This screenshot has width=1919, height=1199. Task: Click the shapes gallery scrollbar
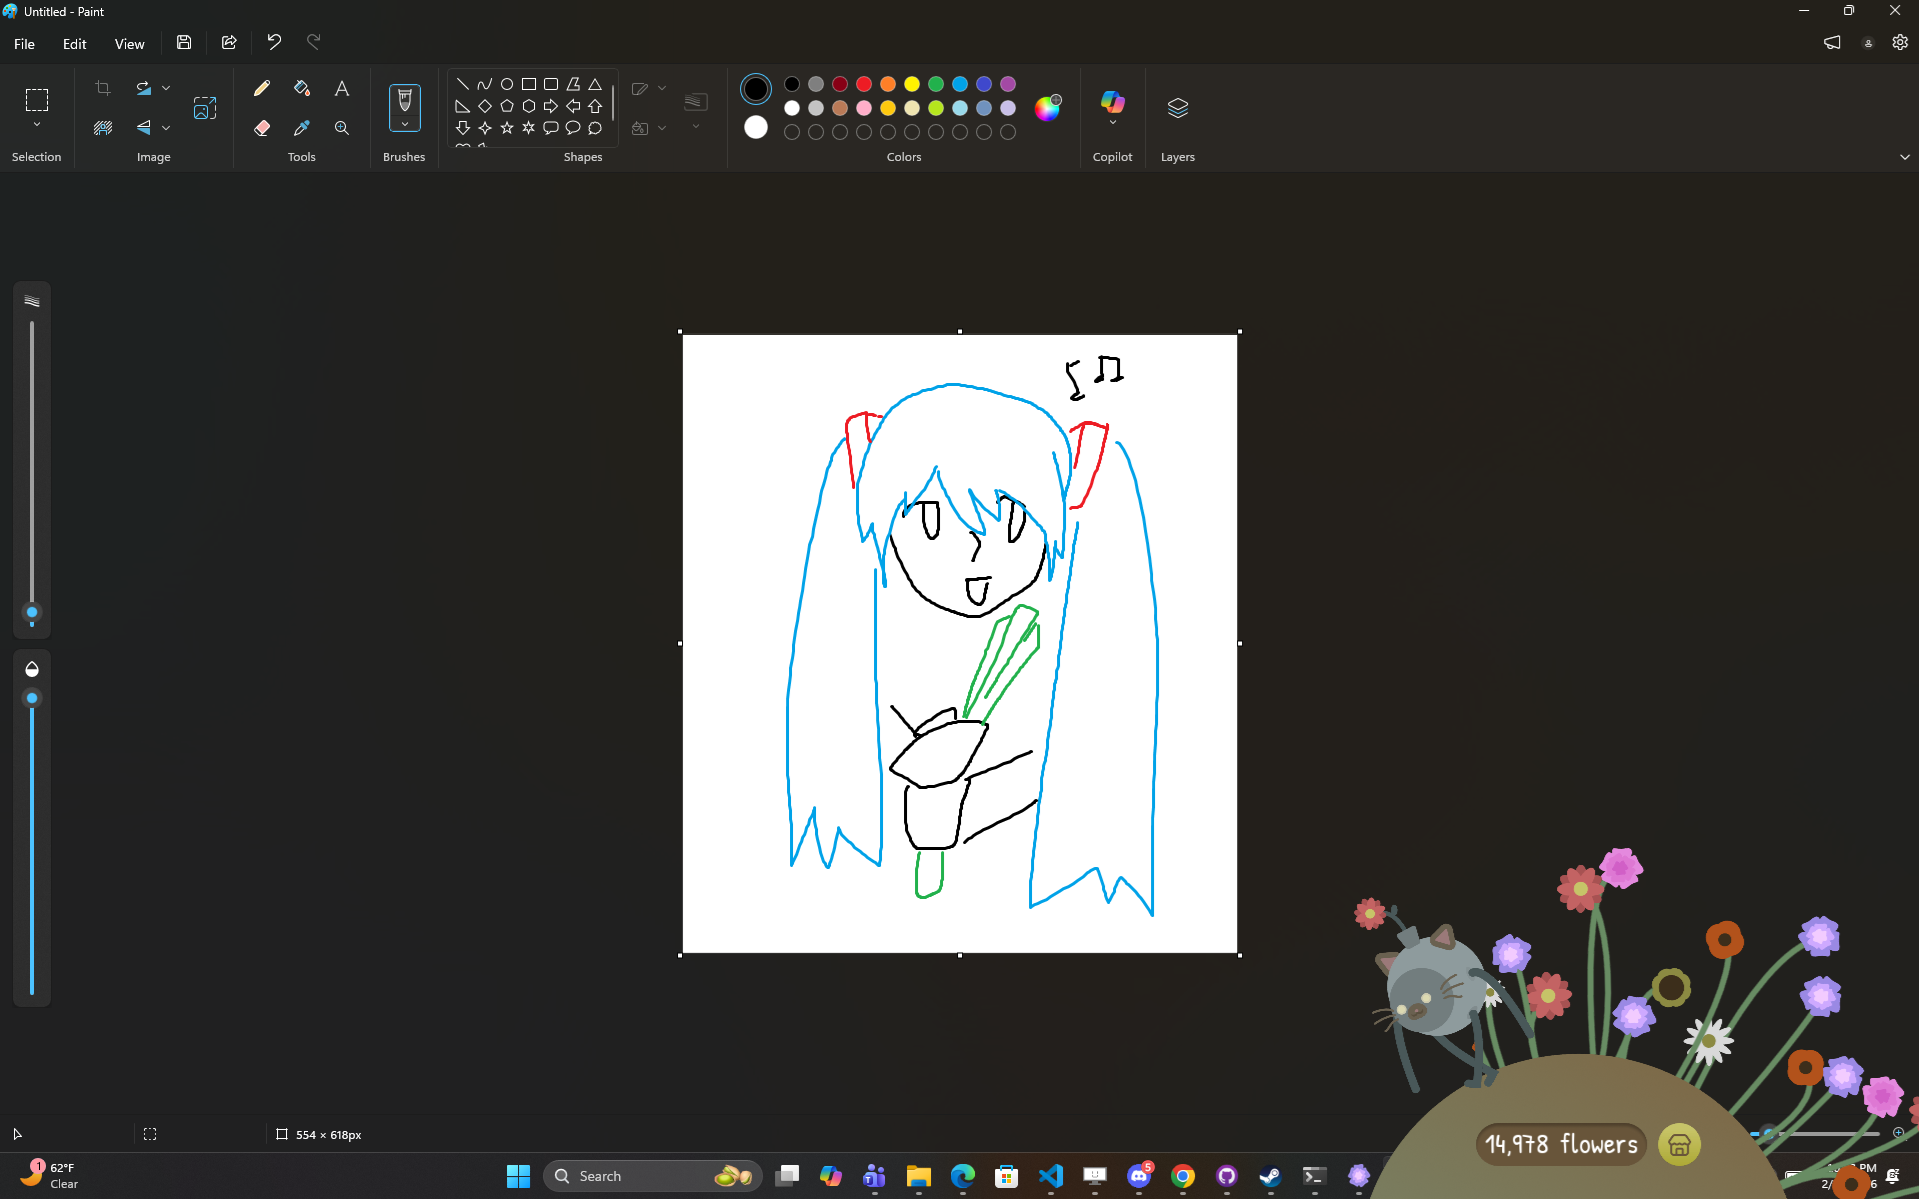613,104
